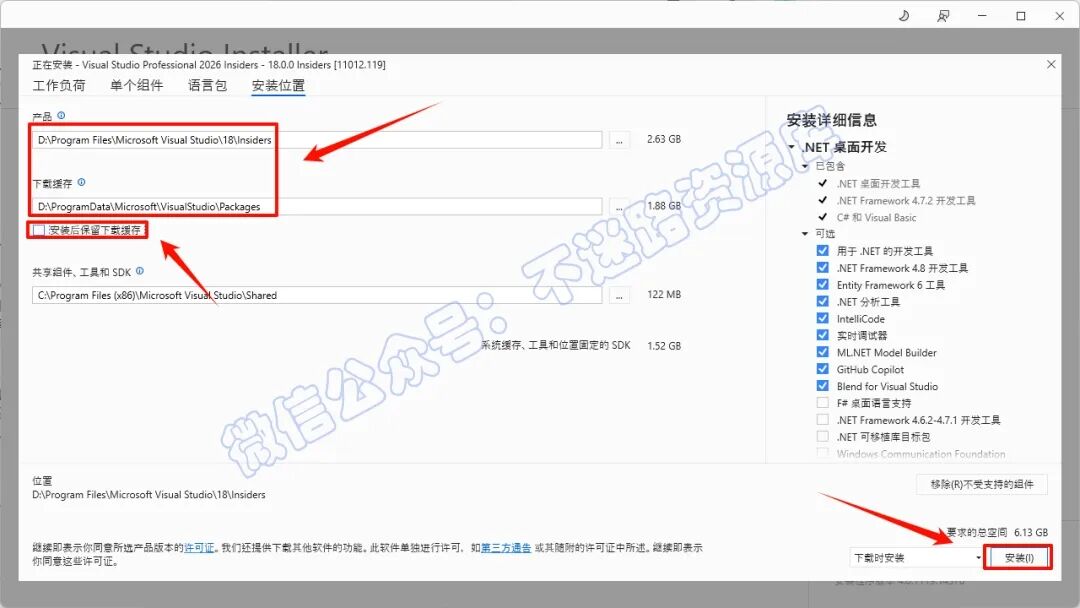Enable F# 桌面语言支持
1080x608 pixels.
(822, 403)
